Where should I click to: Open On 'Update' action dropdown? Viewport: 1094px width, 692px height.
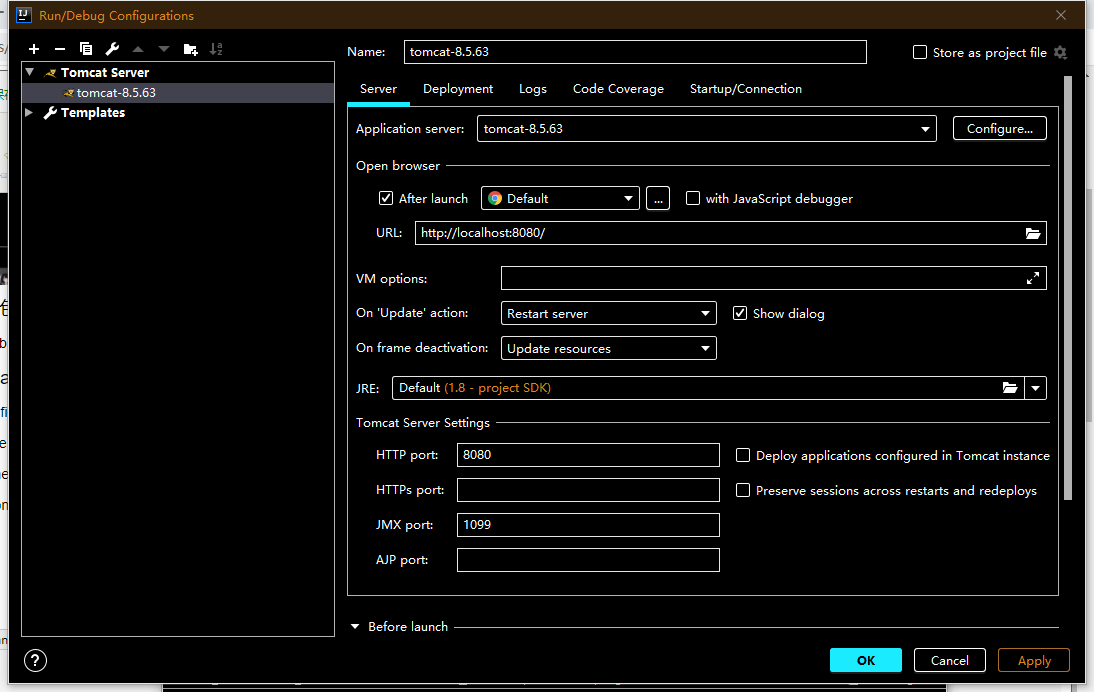tap(608, 313)
